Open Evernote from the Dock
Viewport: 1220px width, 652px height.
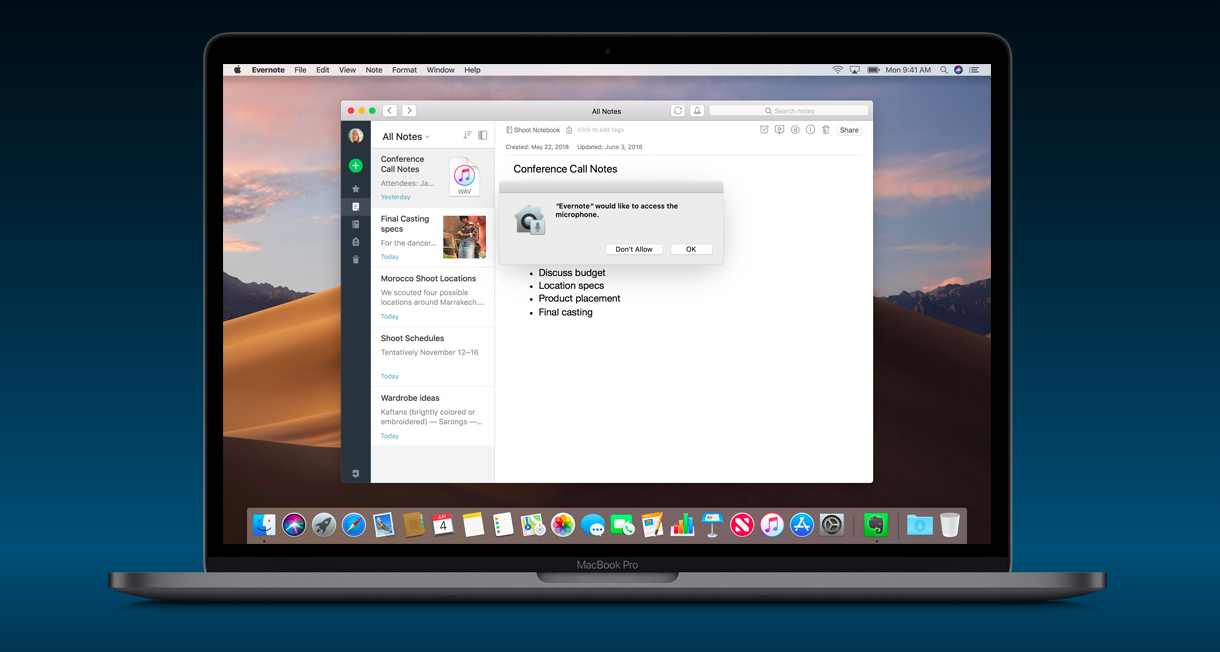tap(876, 524)
